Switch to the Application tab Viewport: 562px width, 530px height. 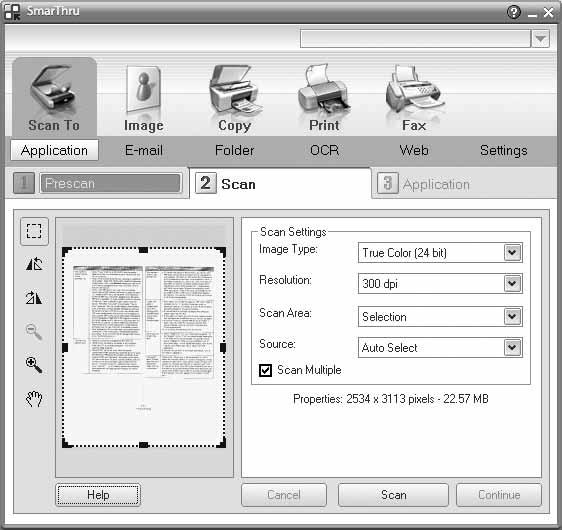point(54,150)
